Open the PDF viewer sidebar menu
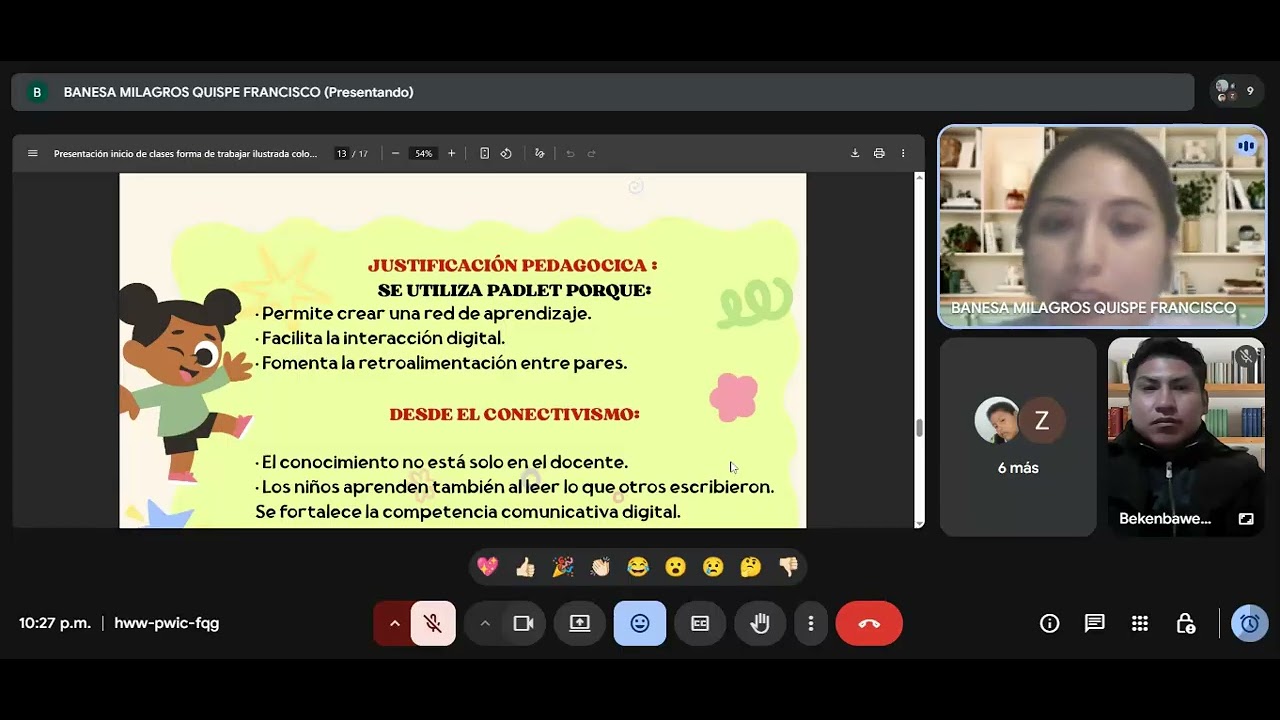Screen dimensions: 1280x720 [32, 153]
